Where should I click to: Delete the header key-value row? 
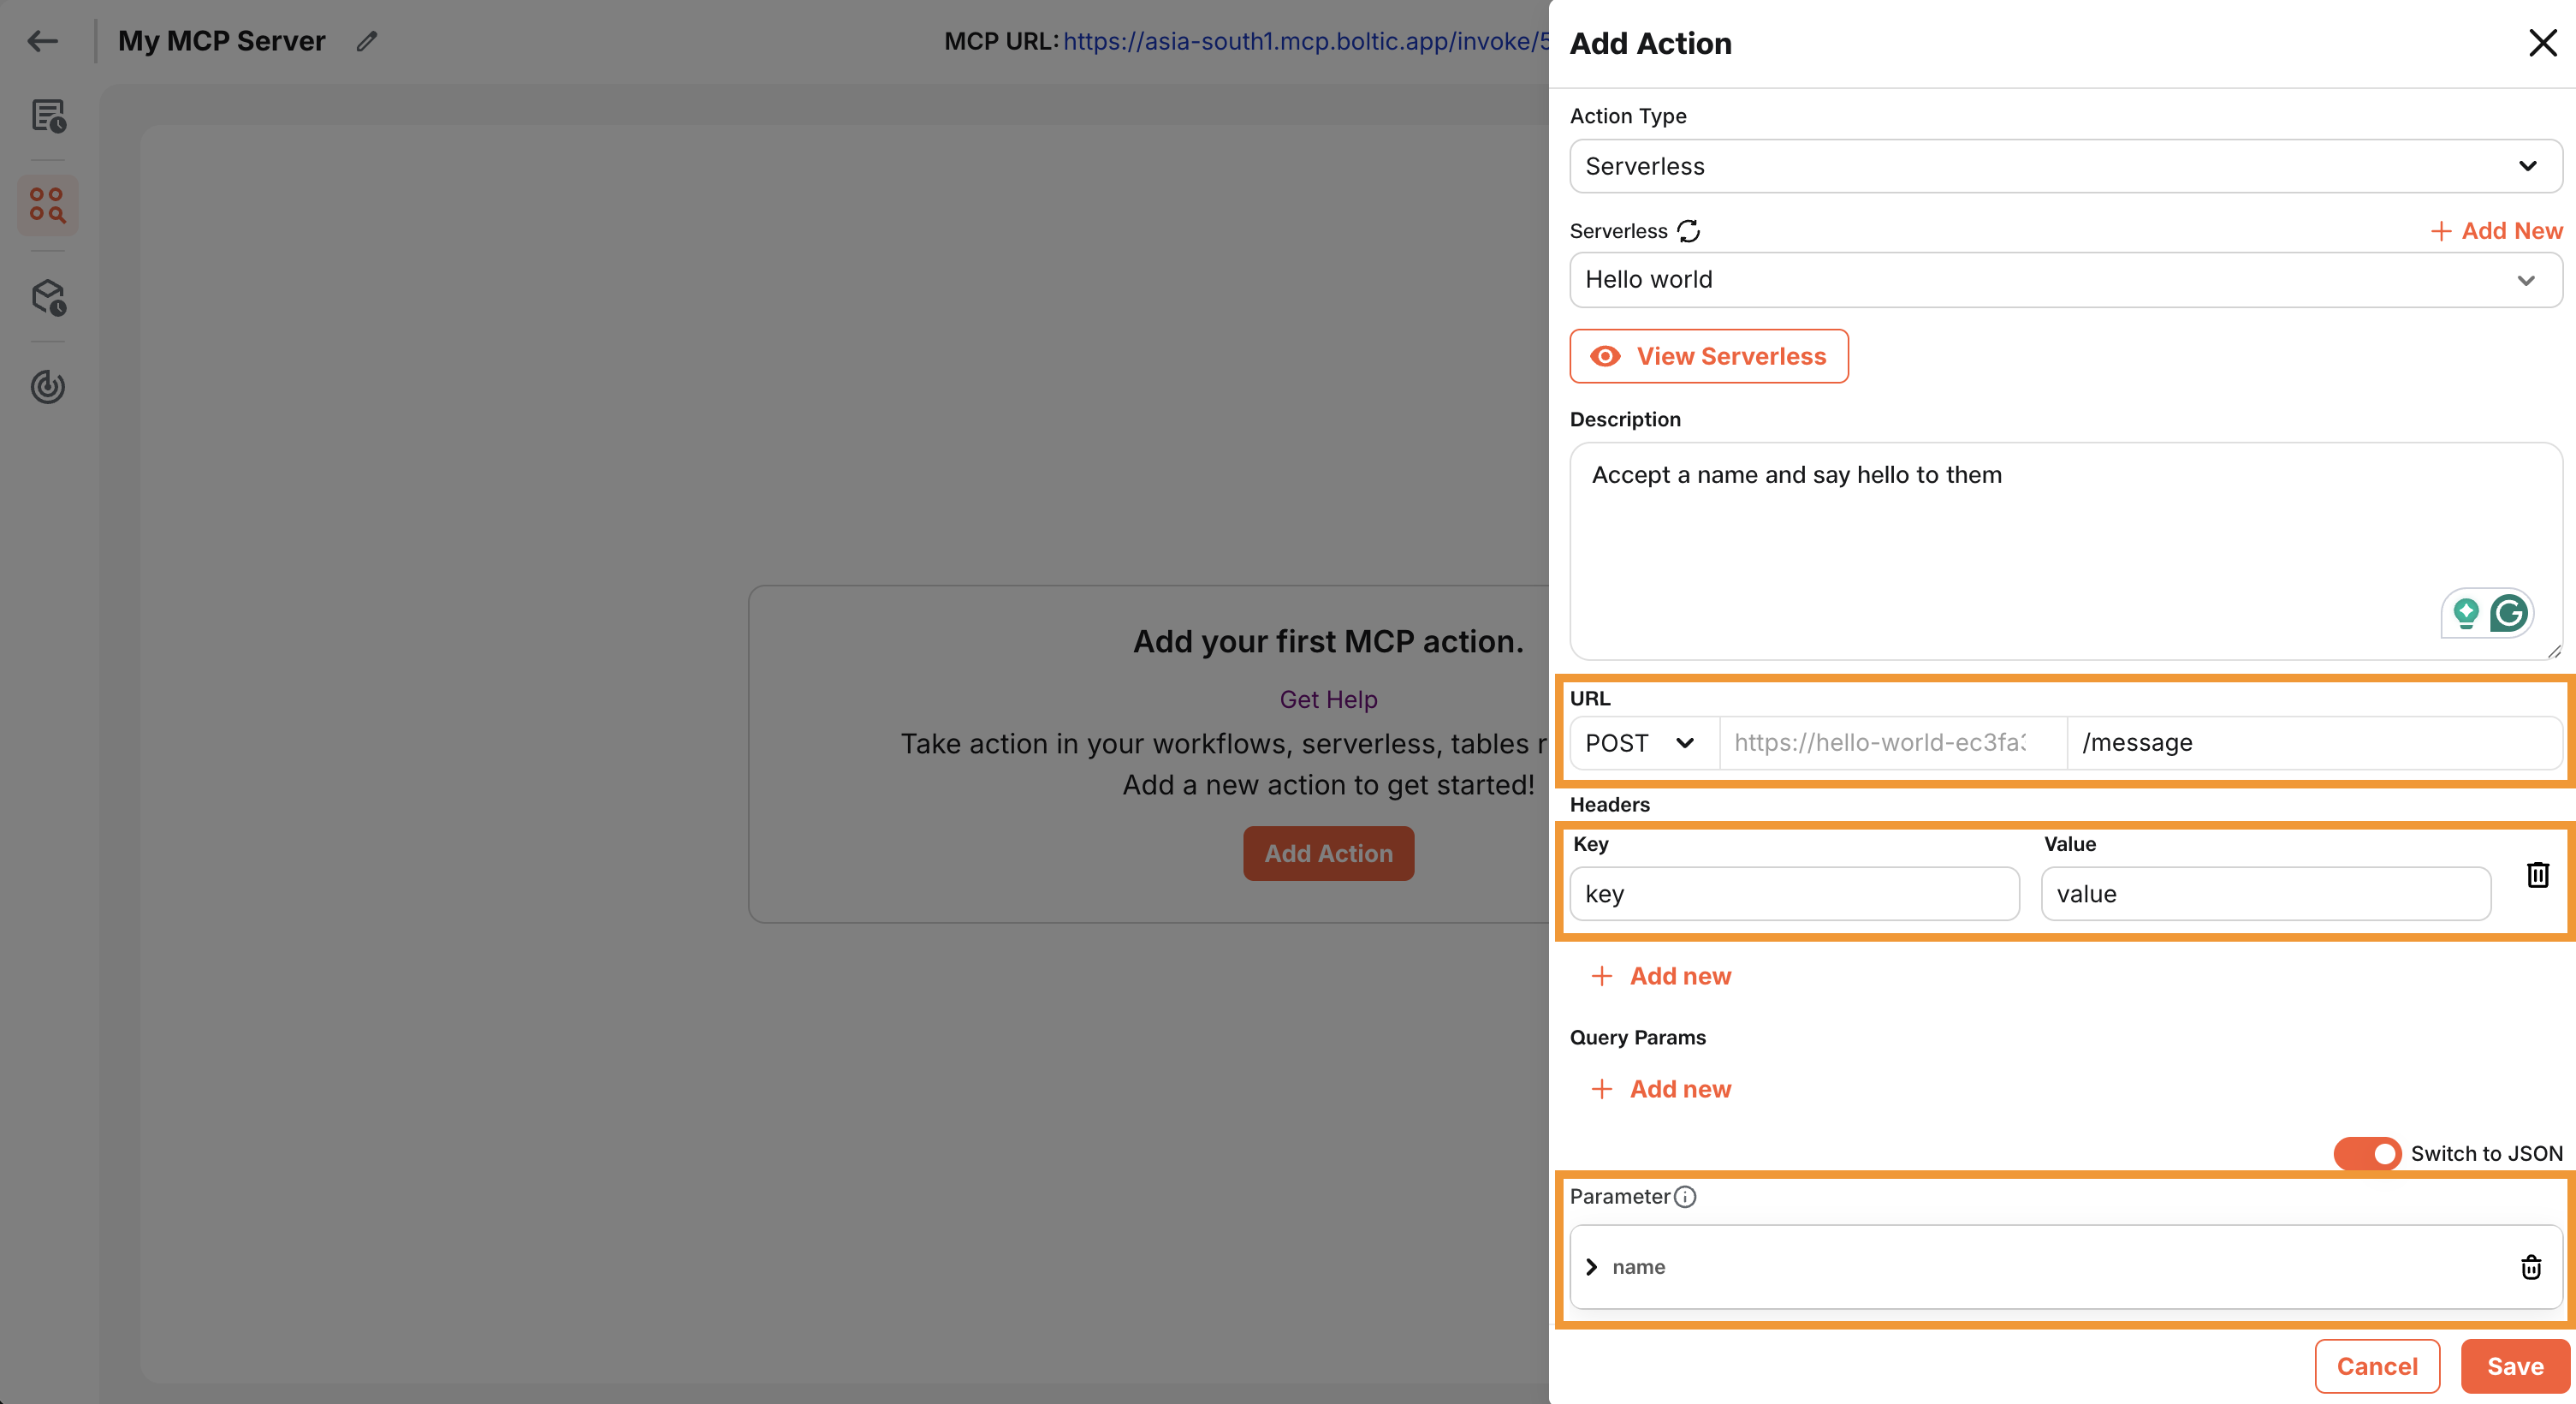[x=2538, y=875]
